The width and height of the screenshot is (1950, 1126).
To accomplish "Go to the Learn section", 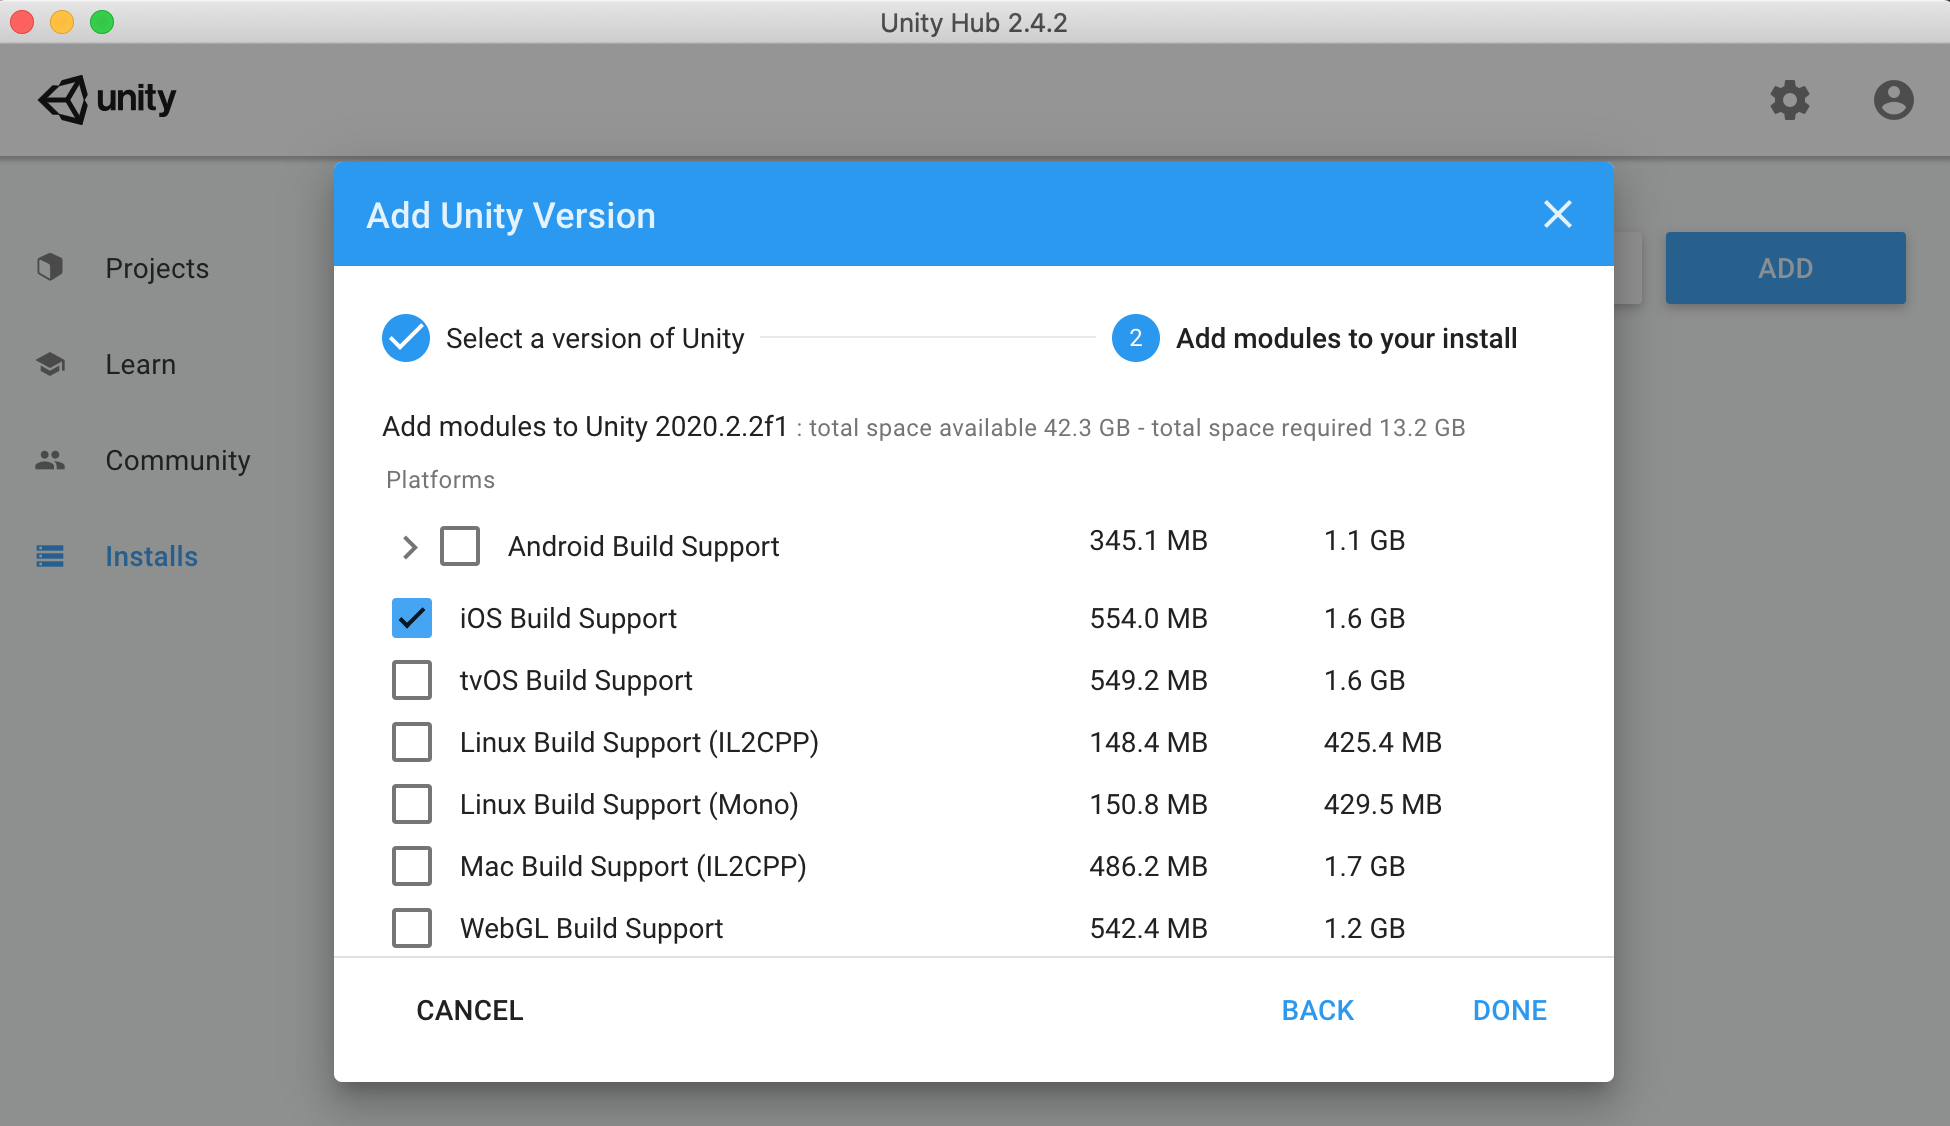I will (x=140, y=364).
